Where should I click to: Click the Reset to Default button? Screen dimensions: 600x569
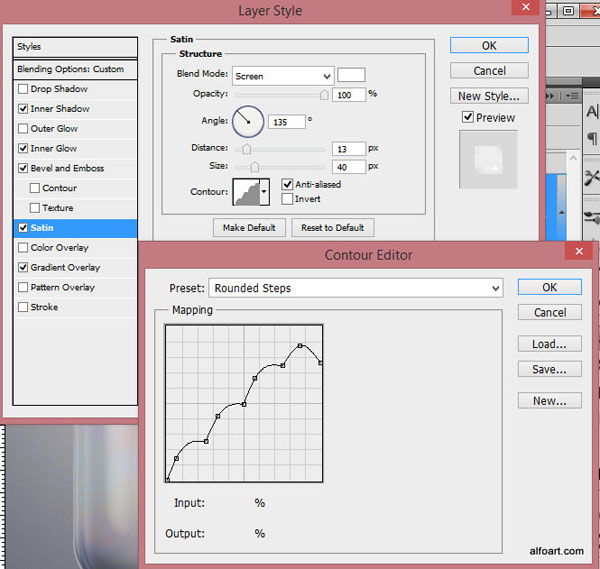tap(333, 228)
